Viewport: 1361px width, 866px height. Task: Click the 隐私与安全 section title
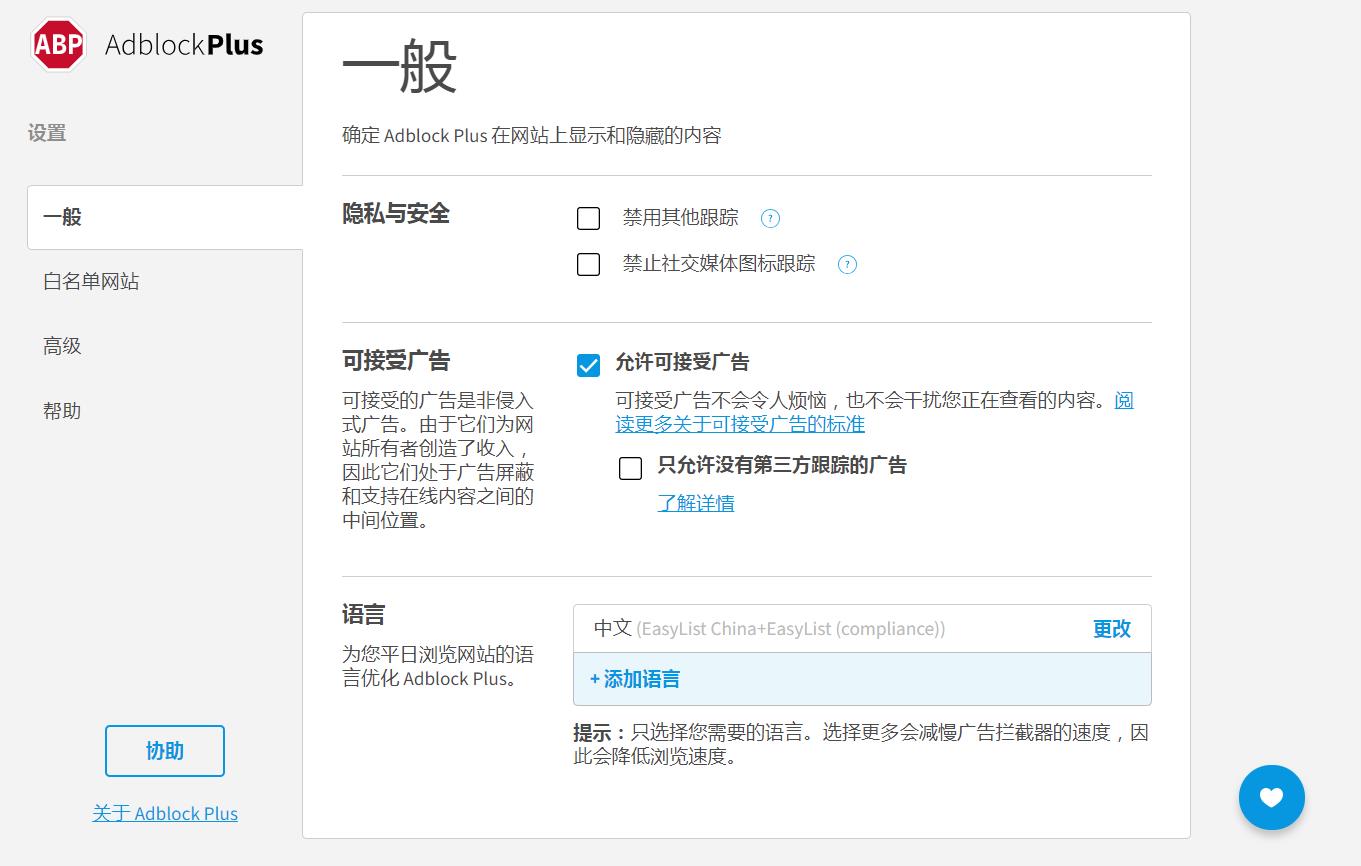coord(396,214)
